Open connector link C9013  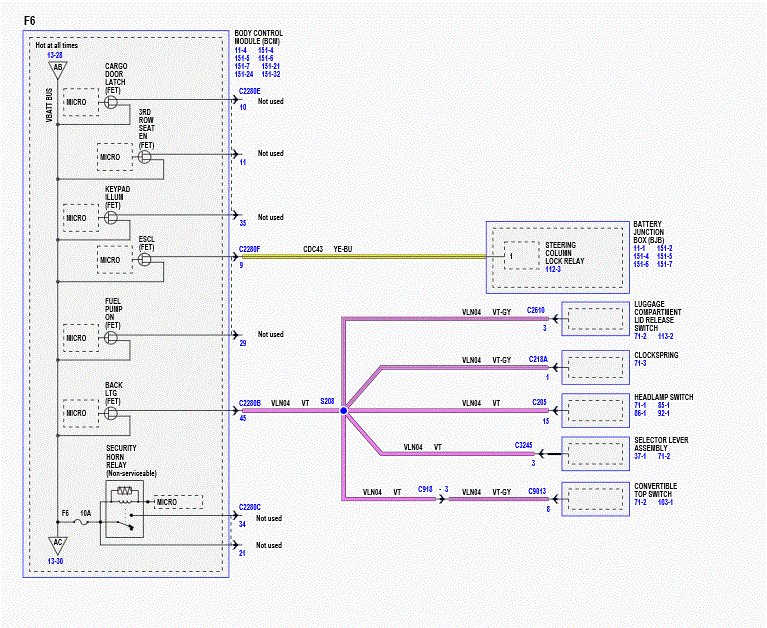click(537, 491)
